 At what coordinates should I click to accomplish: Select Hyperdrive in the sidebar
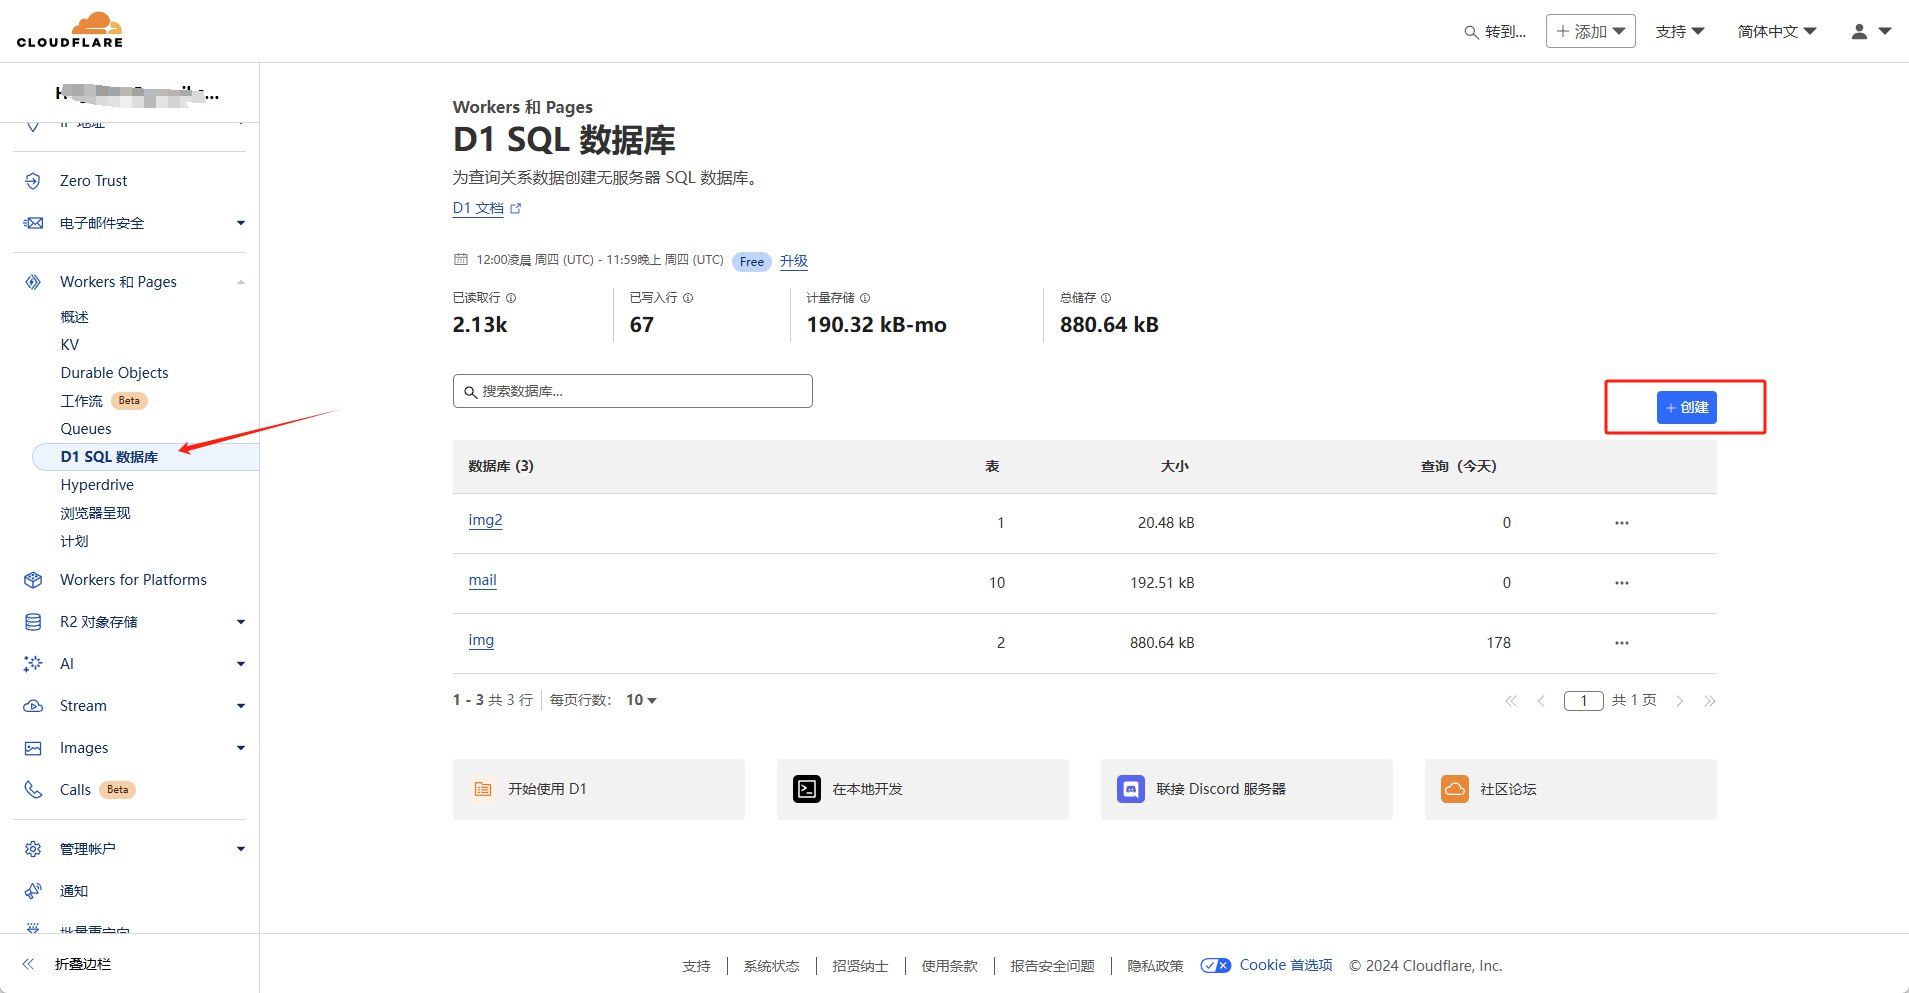pyautogui.click(x=97, y=485)
